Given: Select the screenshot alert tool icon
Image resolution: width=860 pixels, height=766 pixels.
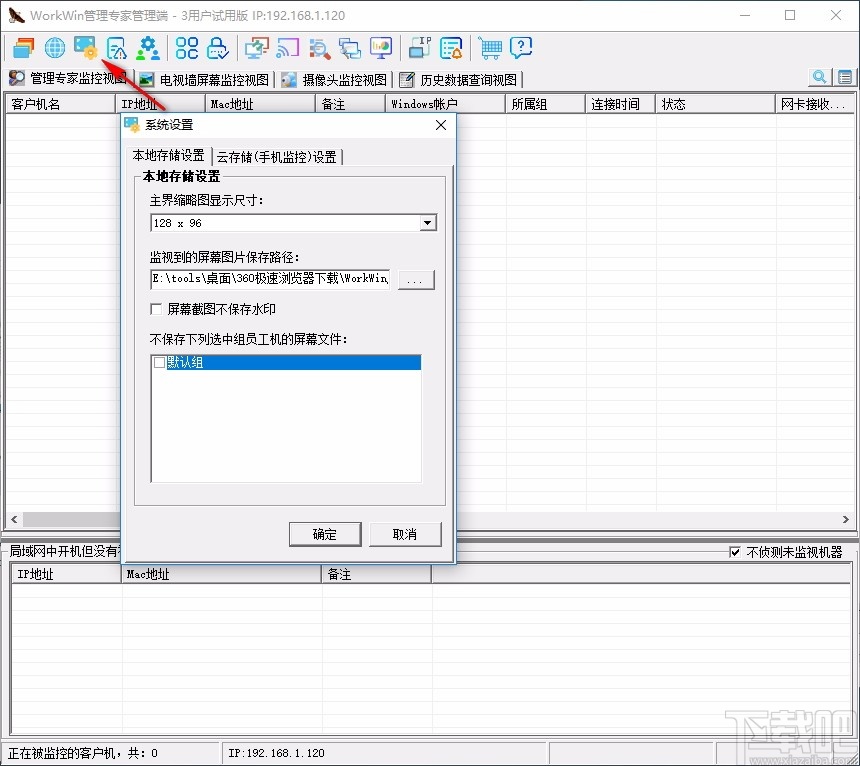Looking at the screenshot, I should 116,47.
